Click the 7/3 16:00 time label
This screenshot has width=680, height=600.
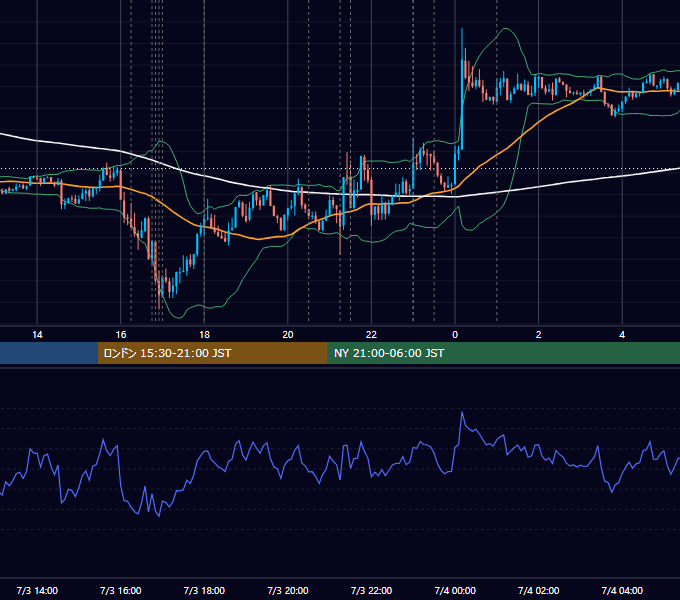tap(121, 590)
